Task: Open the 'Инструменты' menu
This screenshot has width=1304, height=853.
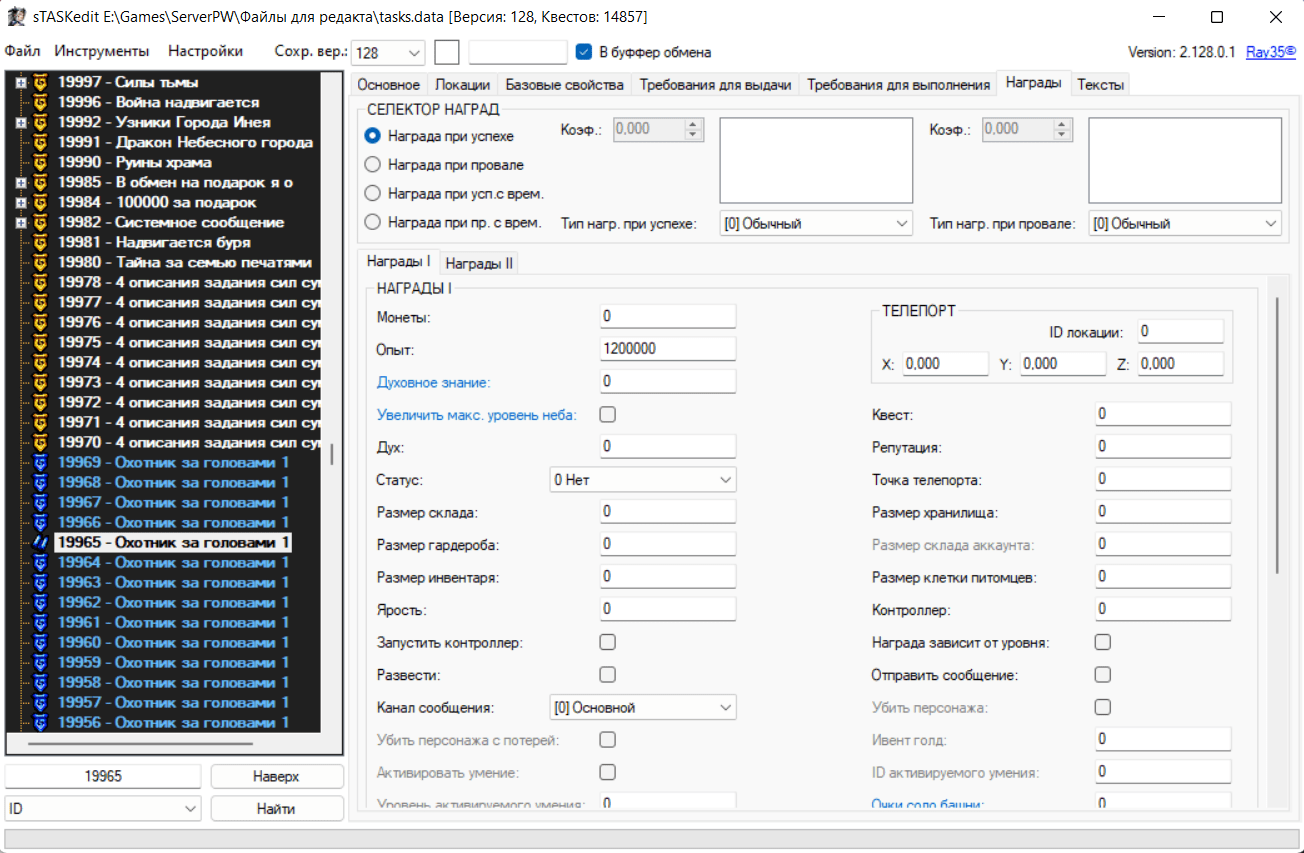Action: pos(102,51)
